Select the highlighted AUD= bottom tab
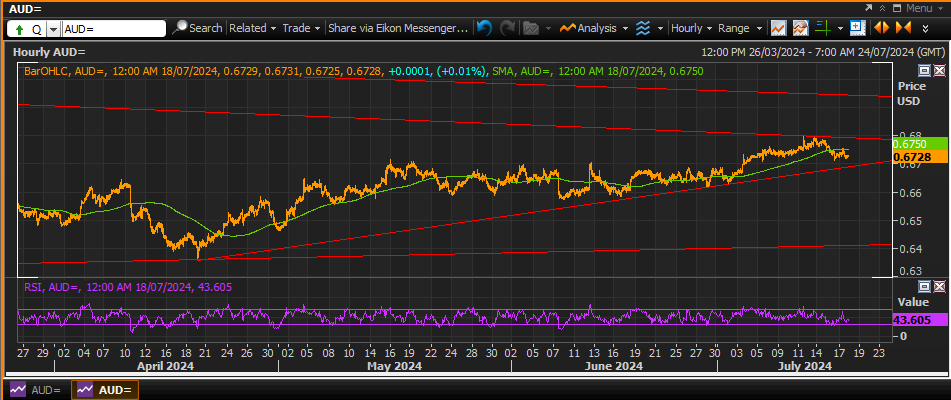The height and width of the screenshot is (400, 951). coord(105,390)
